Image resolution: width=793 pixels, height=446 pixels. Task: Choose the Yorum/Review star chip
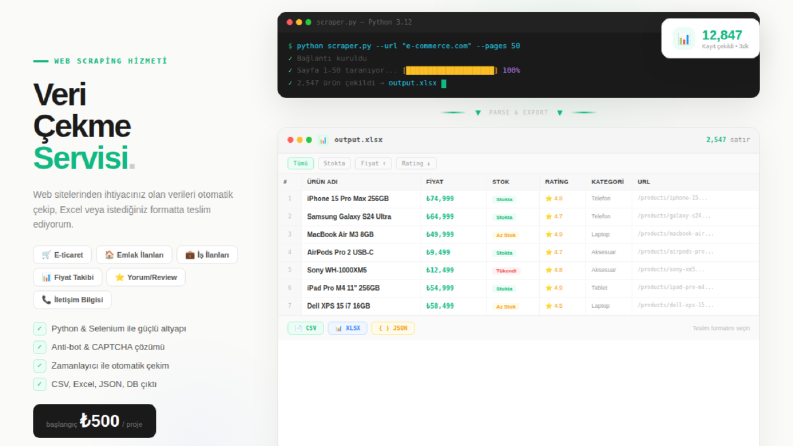pyautogui.click(x=146, y=277)
